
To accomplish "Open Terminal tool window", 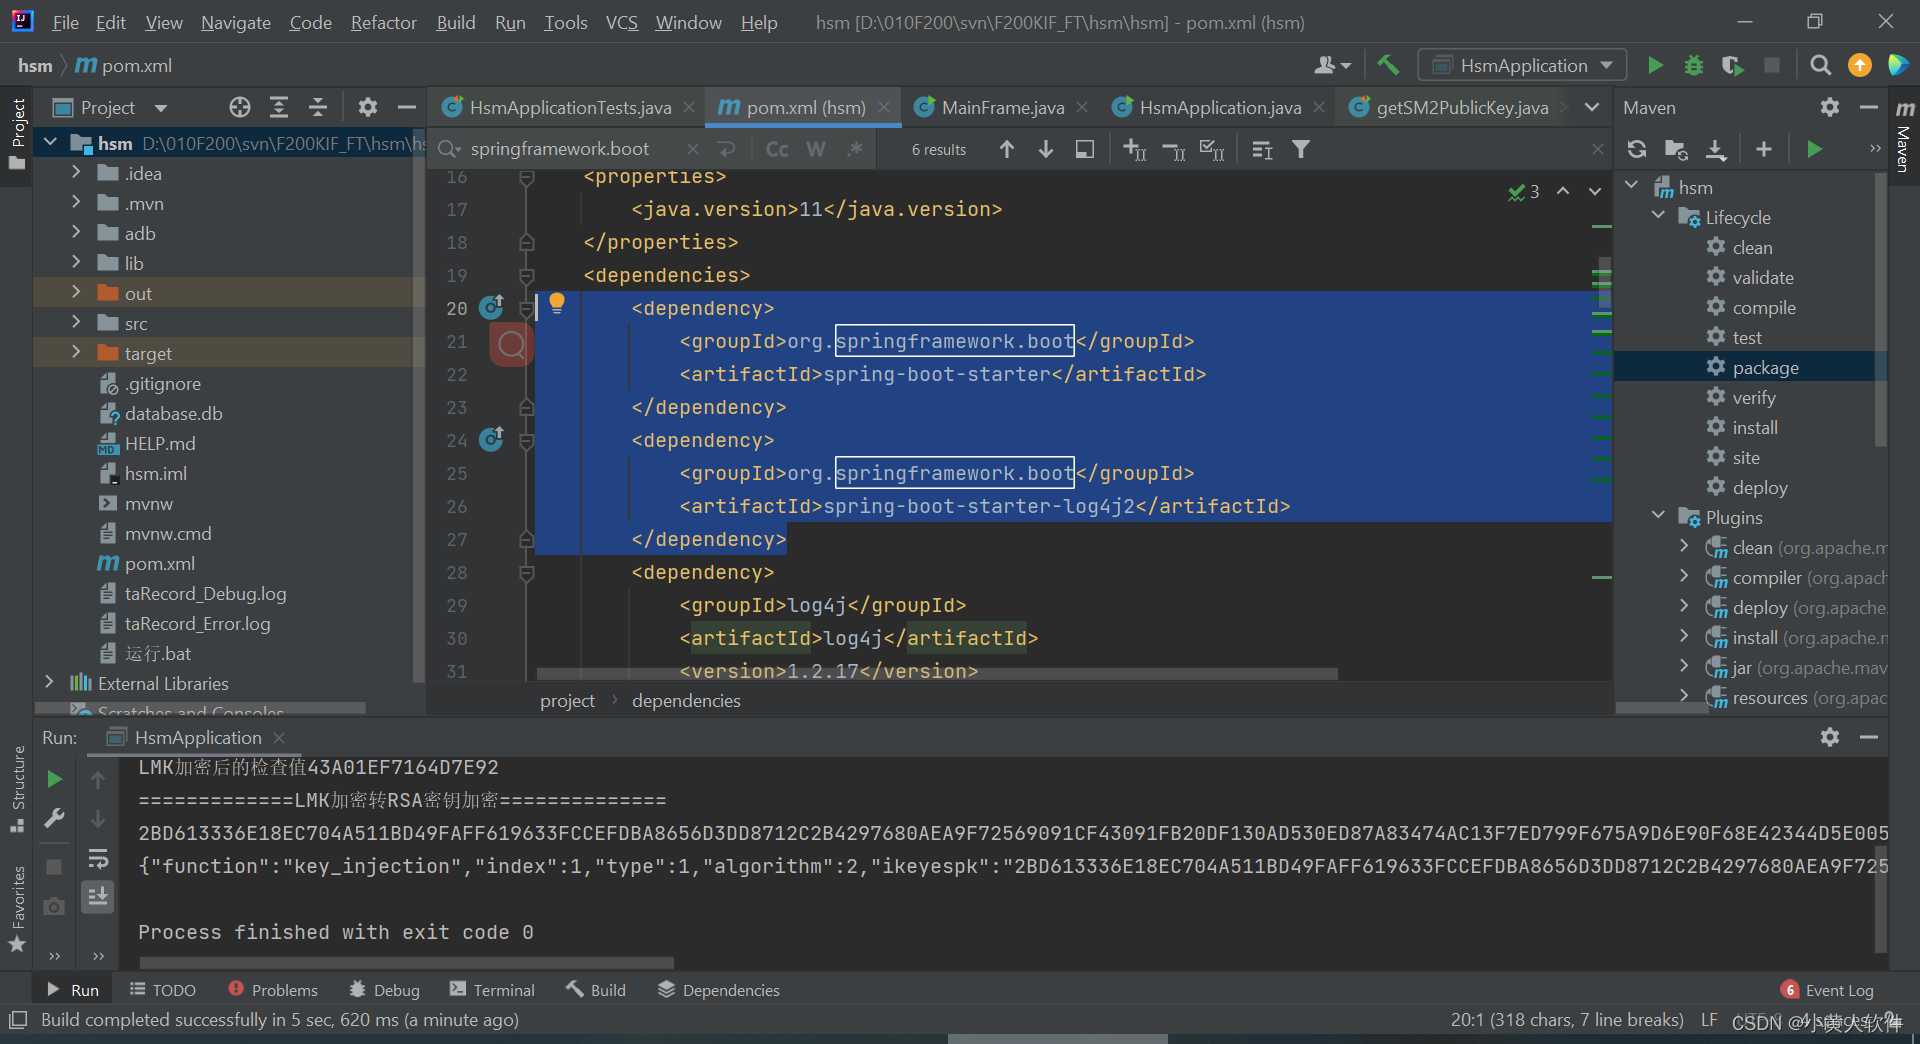I will 492,990.
